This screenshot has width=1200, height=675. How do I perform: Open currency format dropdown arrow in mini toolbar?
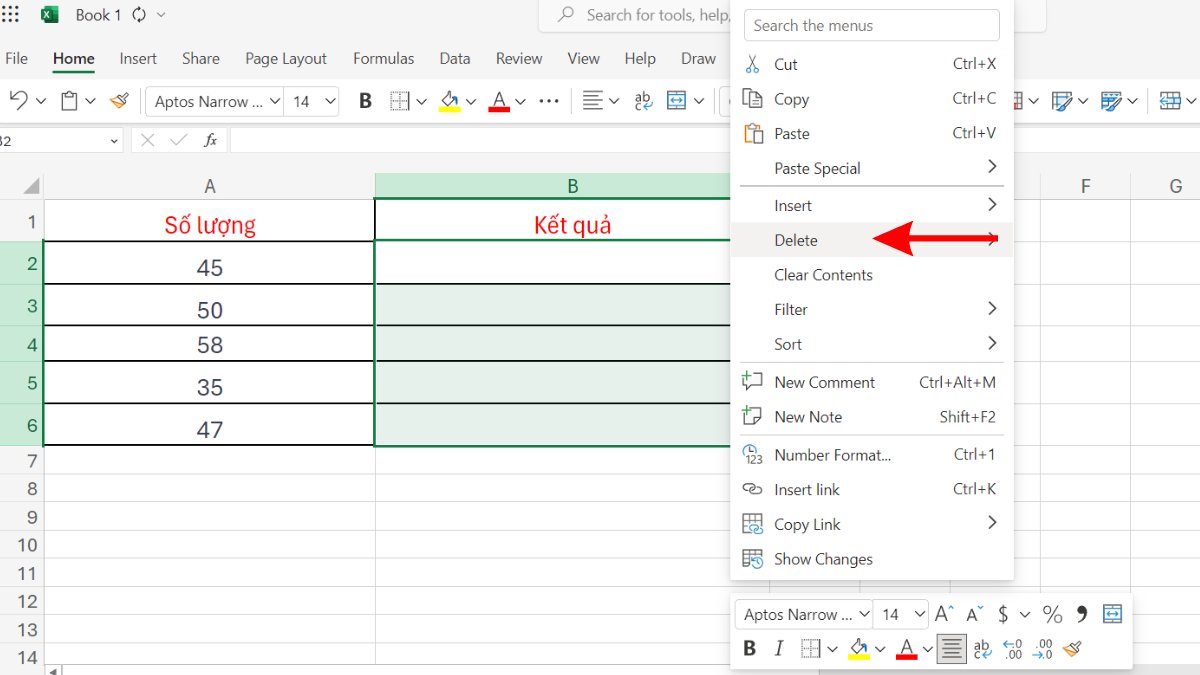tap(1025, 614)
